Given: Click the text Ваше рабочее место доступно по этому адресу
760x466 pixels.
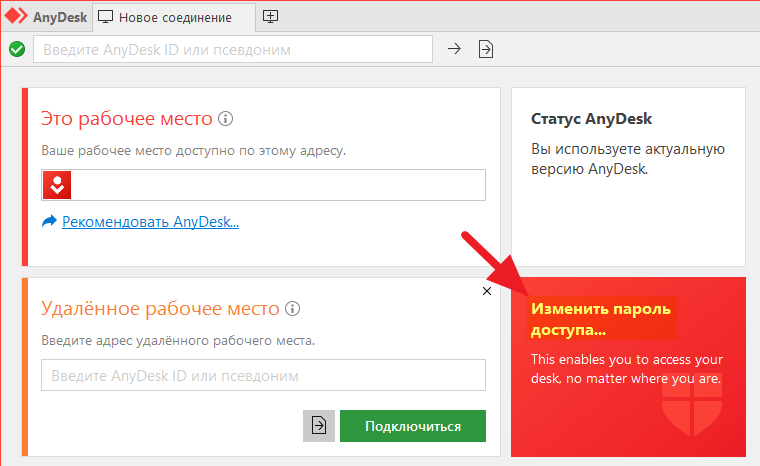Looking at the screenshot, I should (x=193, y=151).
